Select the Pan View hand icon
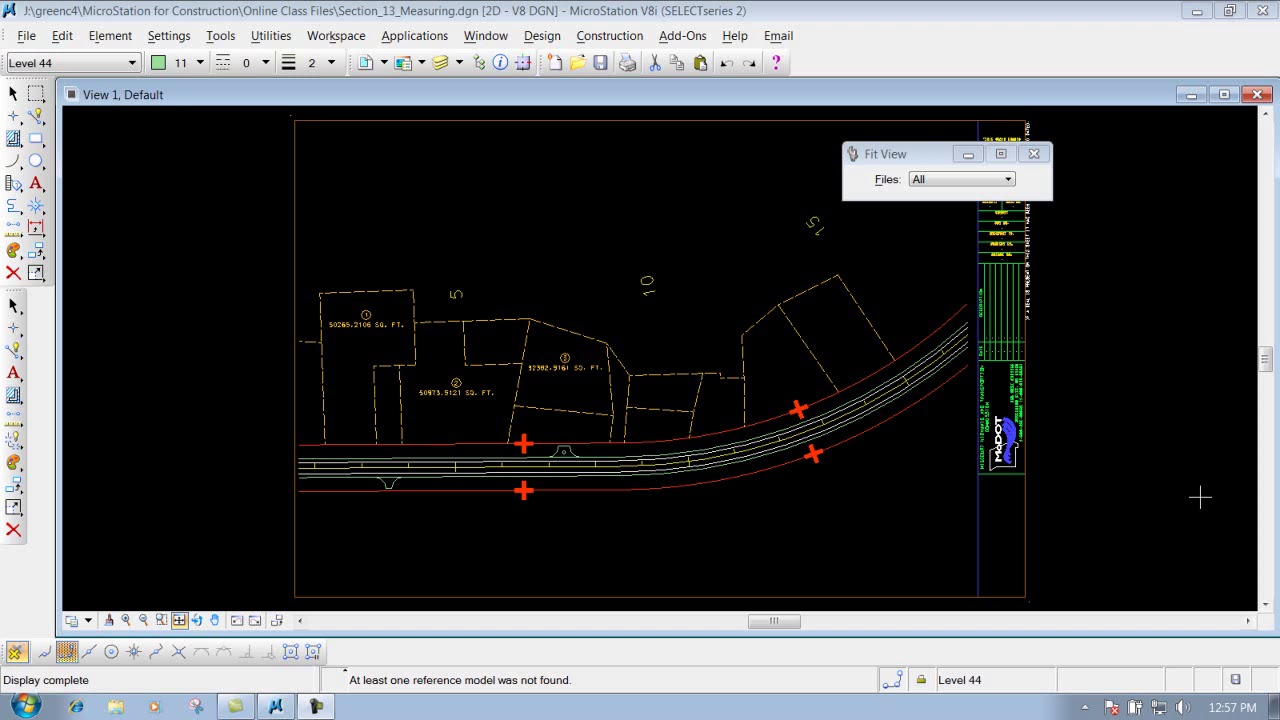Image resolution: width=1280 pixels, height=720 pixels. pyautogui.click(x=214, y=621)
